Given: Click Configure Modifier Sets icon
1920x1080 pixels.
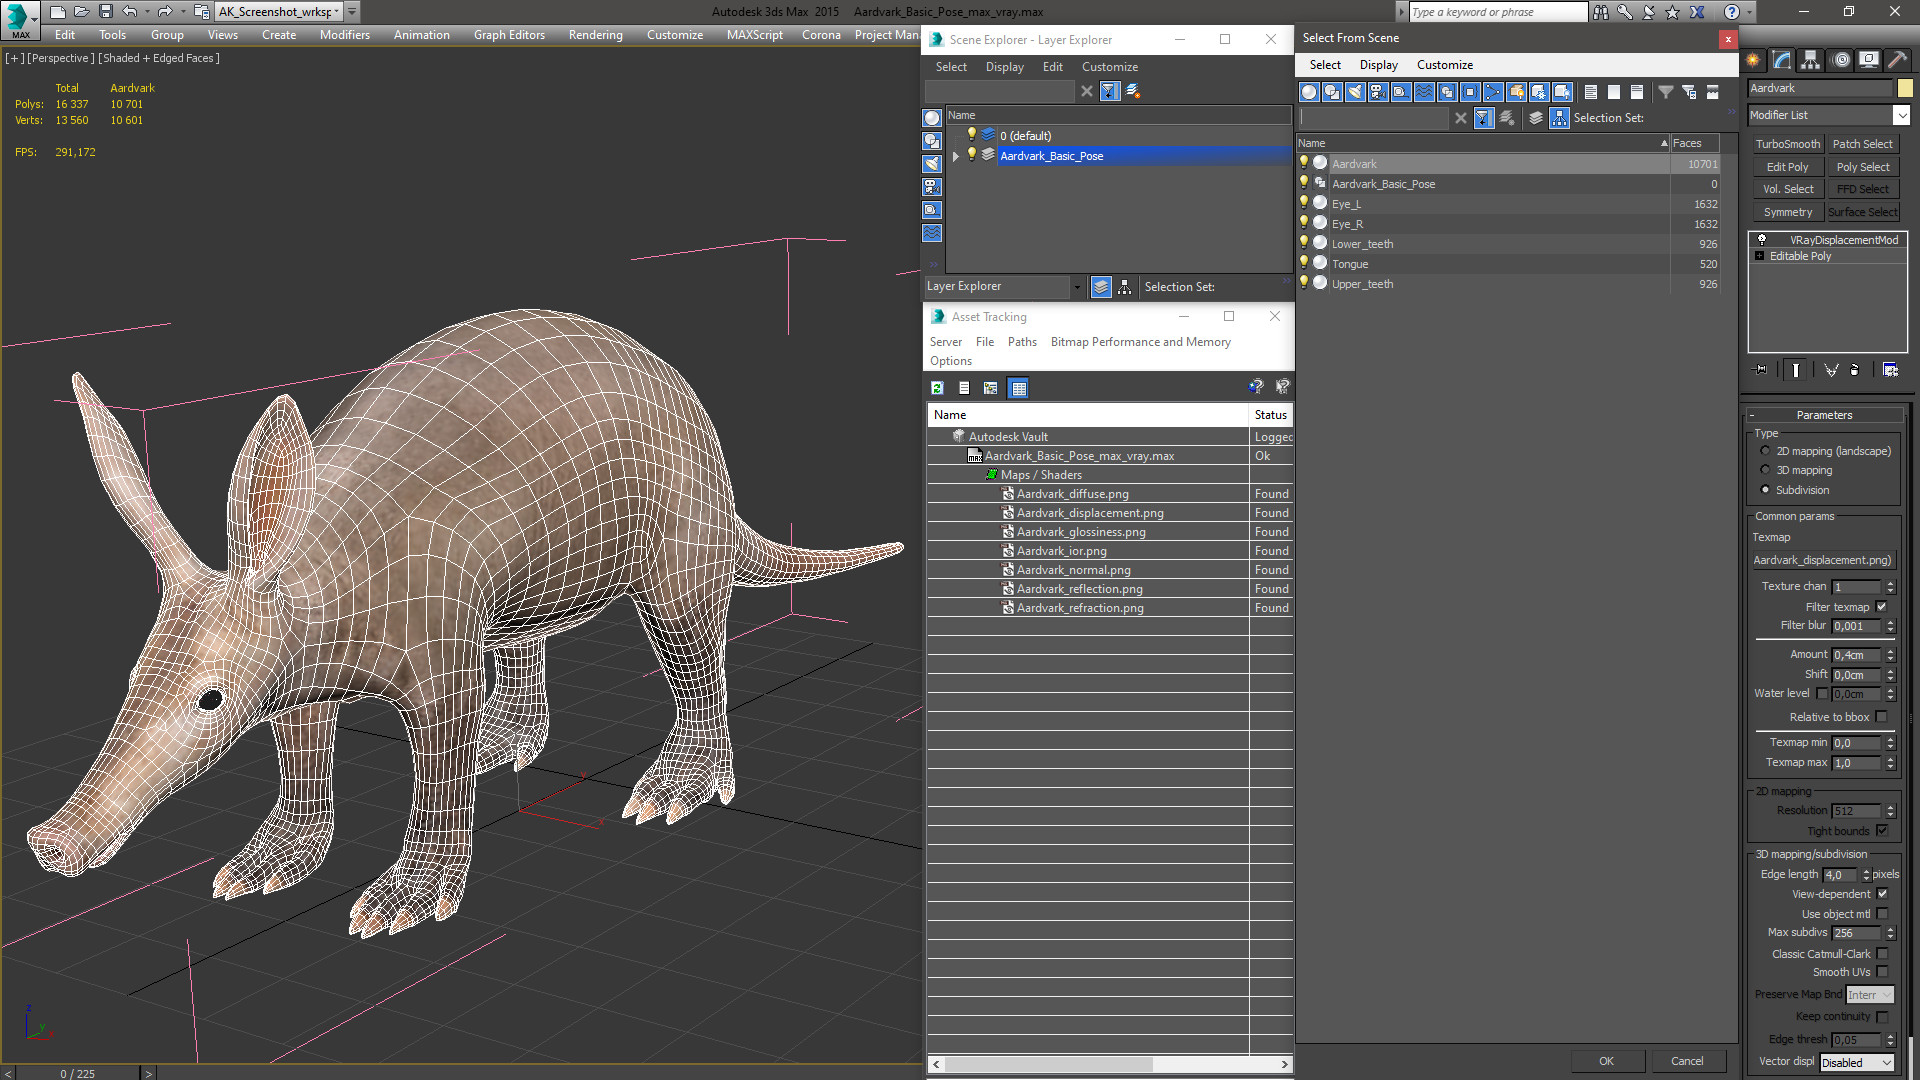Looking at the screenshot, I should click(1890, 370).
